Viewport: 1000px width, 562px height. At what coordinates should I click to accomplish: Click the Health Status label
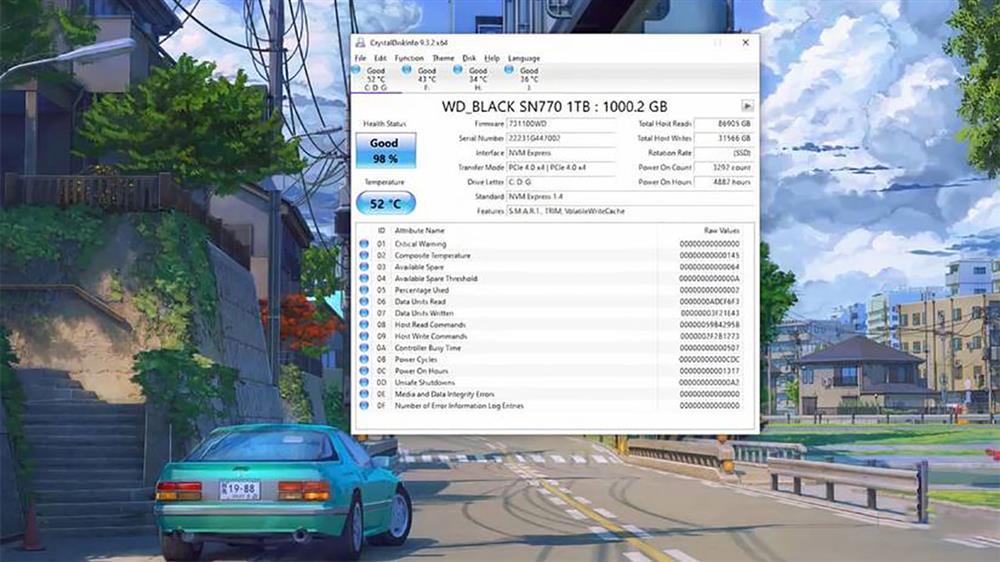click(385, 124)
